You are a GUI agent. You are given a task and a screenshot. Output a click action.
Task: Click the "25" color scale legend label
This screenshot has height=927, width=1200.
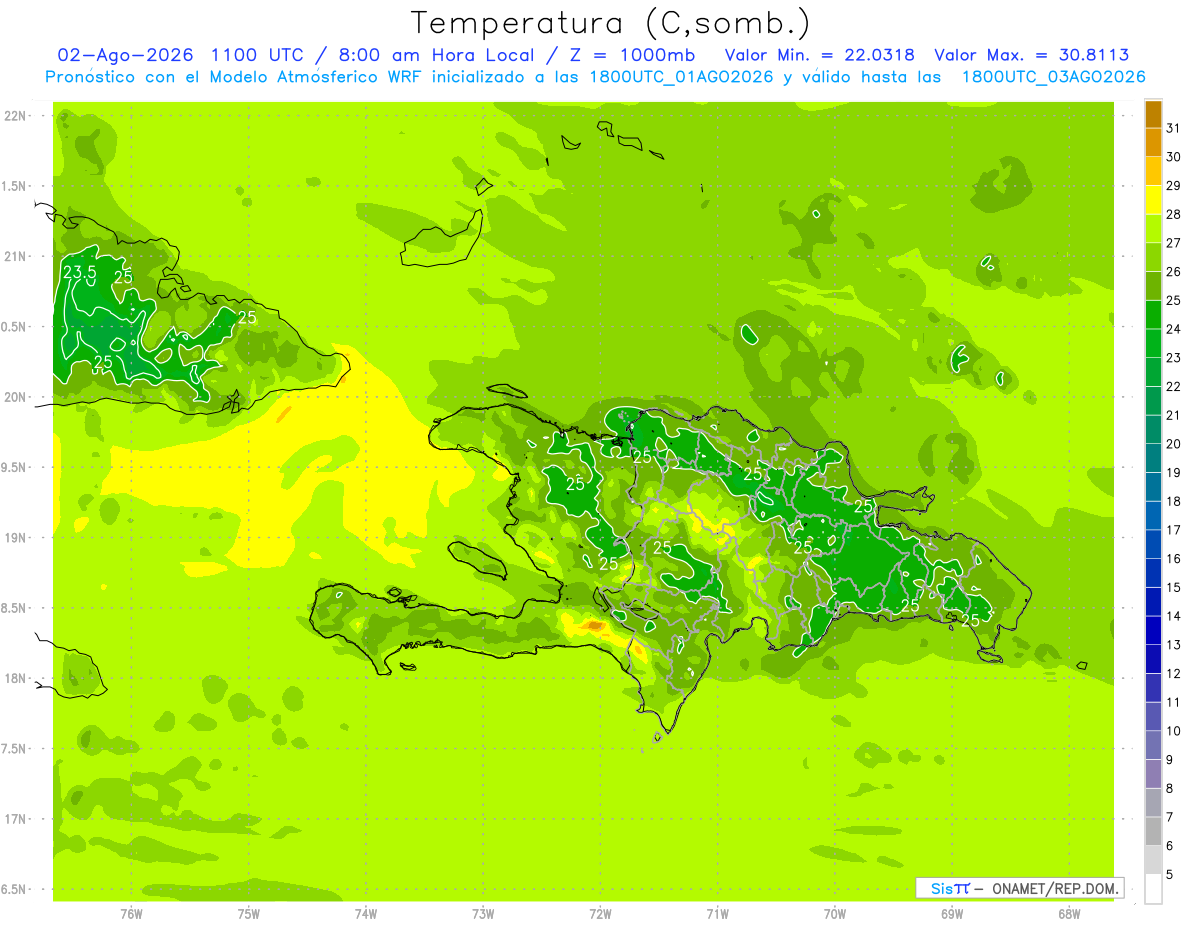click(x=1173, y=300)
